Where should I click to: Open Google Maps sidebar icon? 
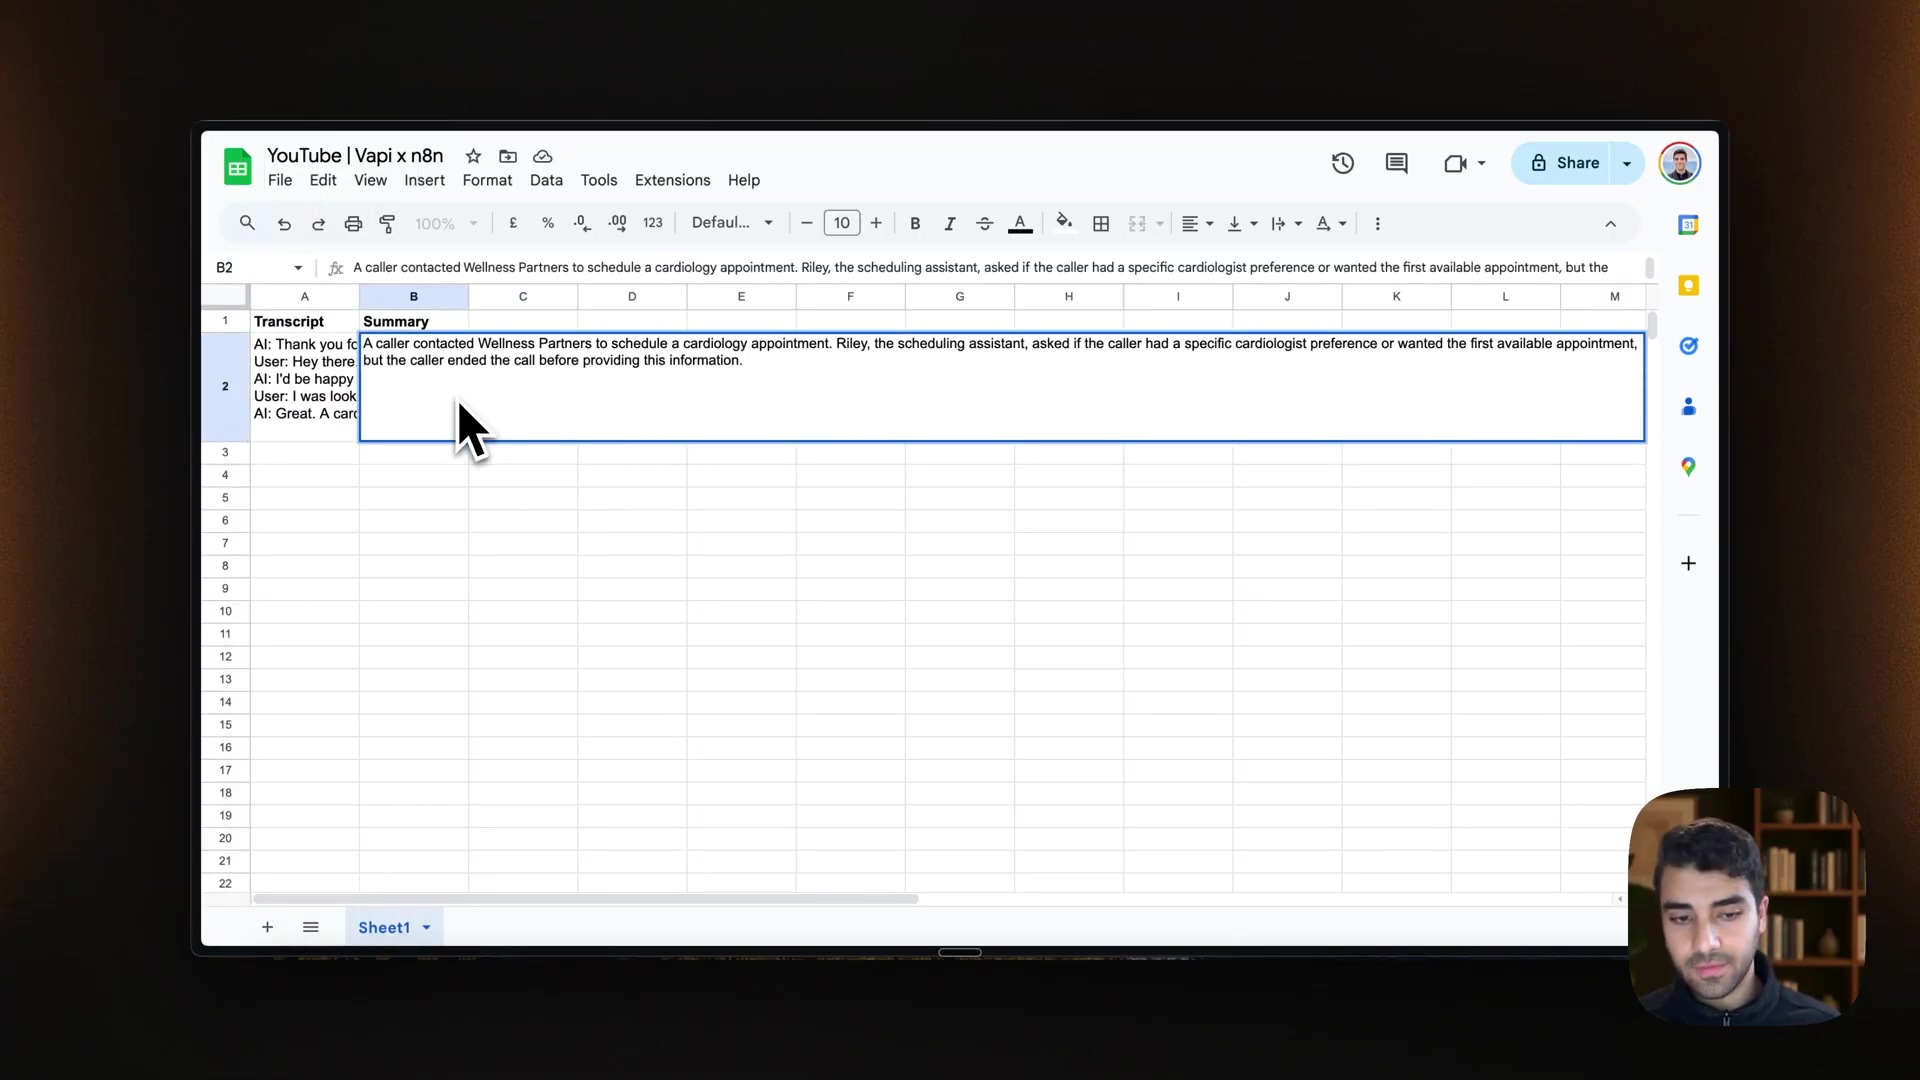coord(1688,467)
